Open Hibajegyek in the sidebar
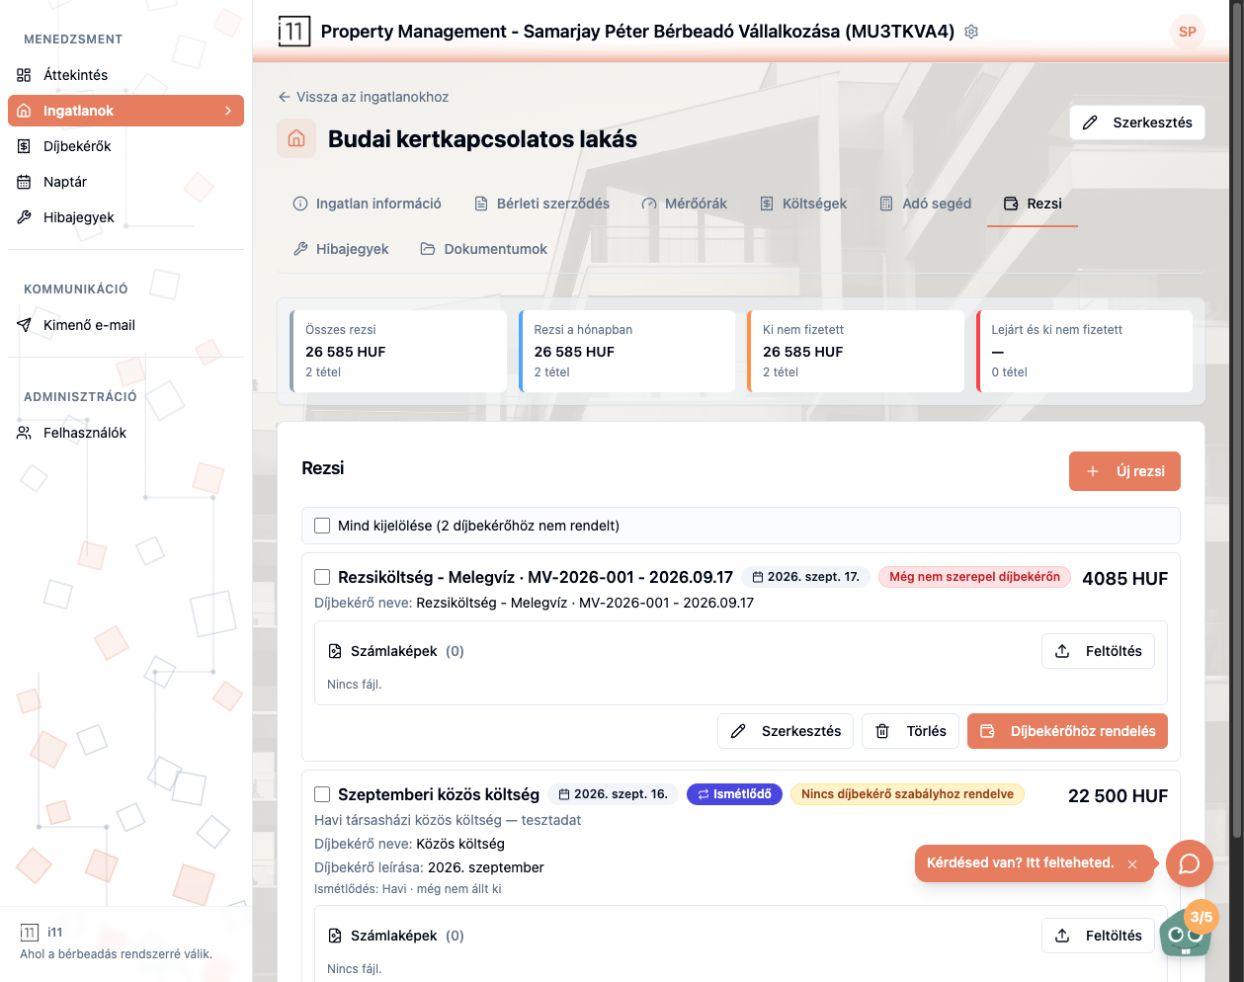1244x982 pixels. (126, 217)
